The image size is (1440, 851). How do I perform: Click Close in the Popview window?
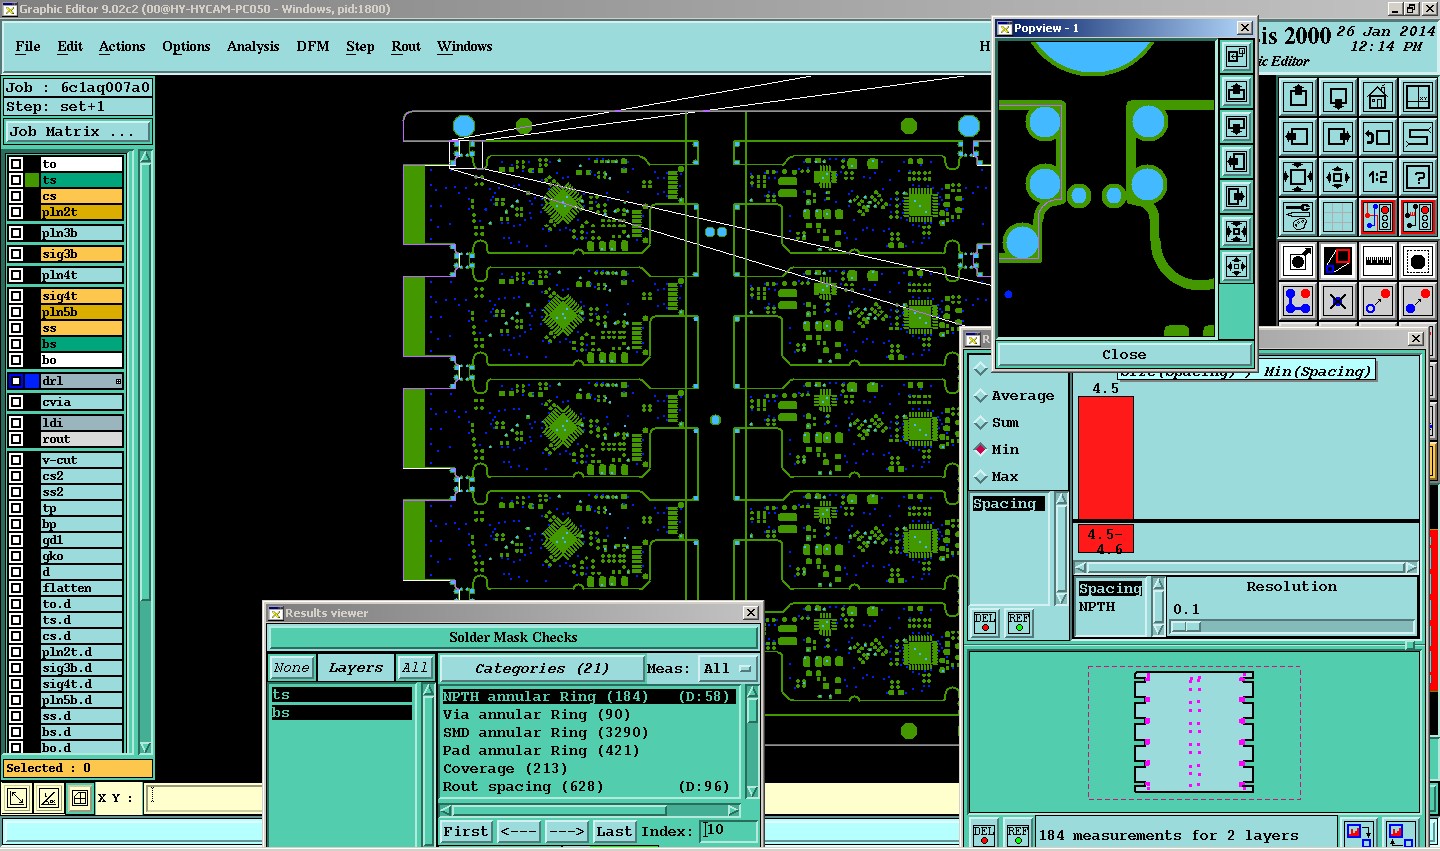1124,354
